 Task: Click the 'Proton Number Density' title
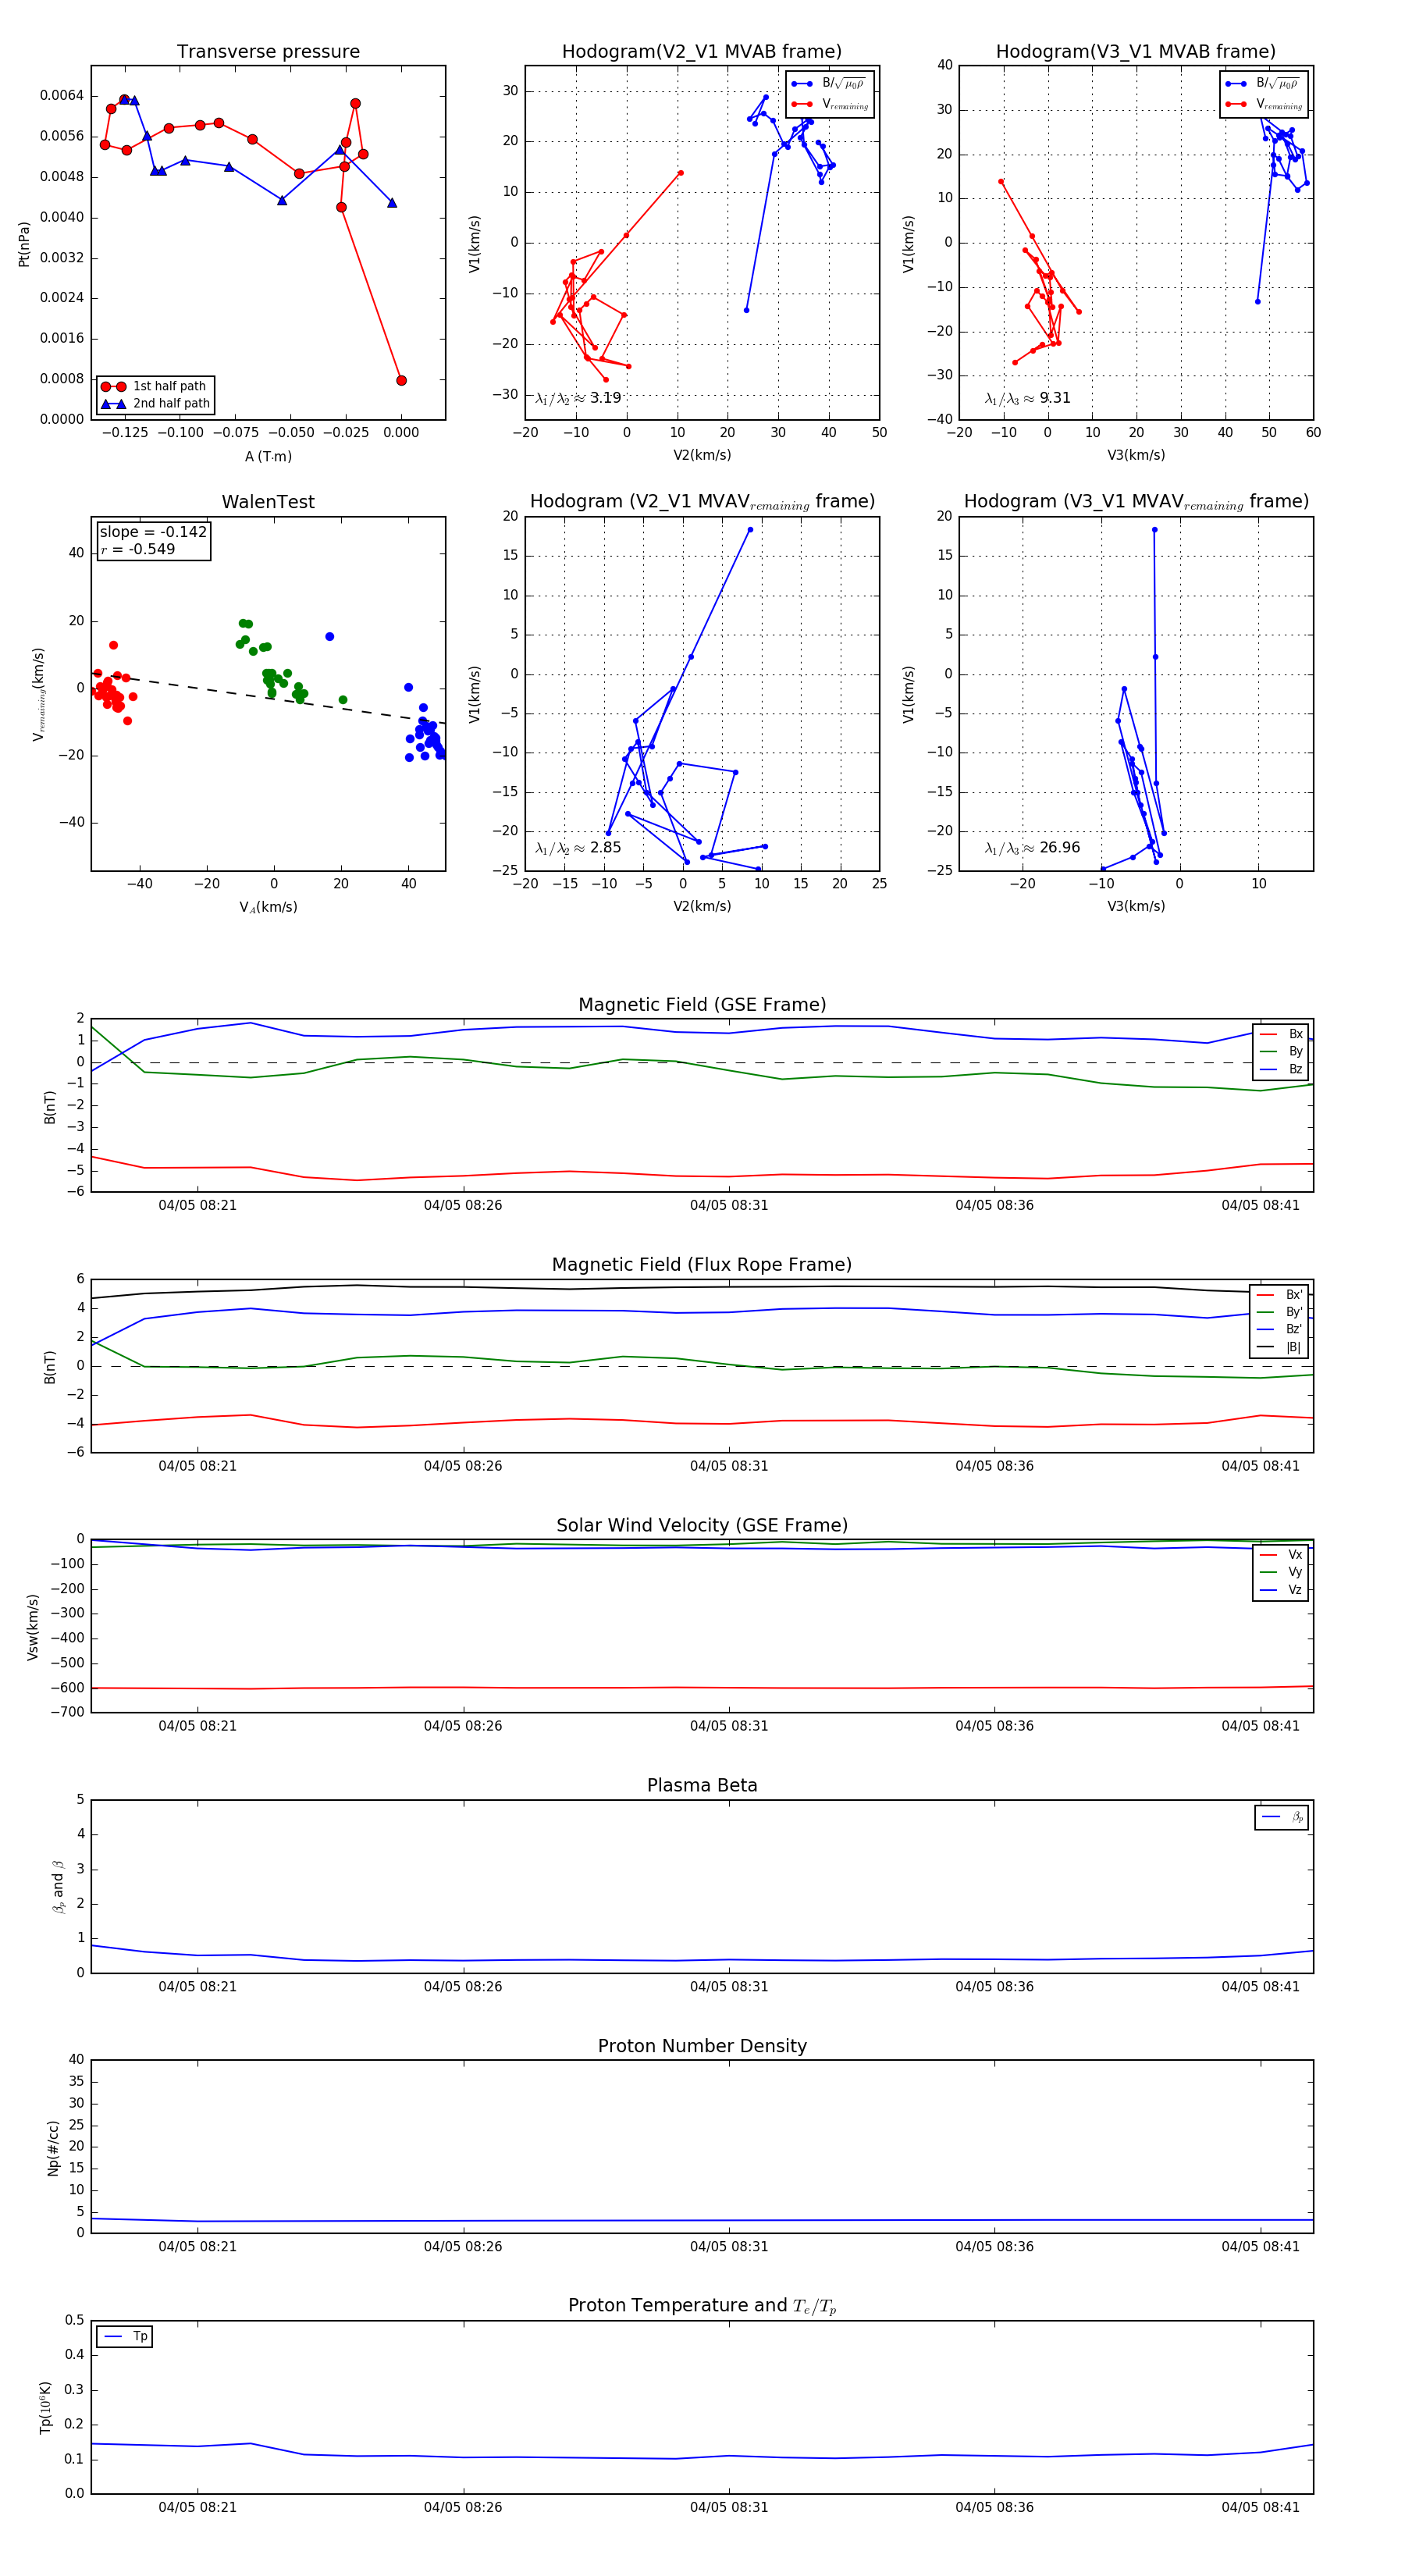(702, 2046)
